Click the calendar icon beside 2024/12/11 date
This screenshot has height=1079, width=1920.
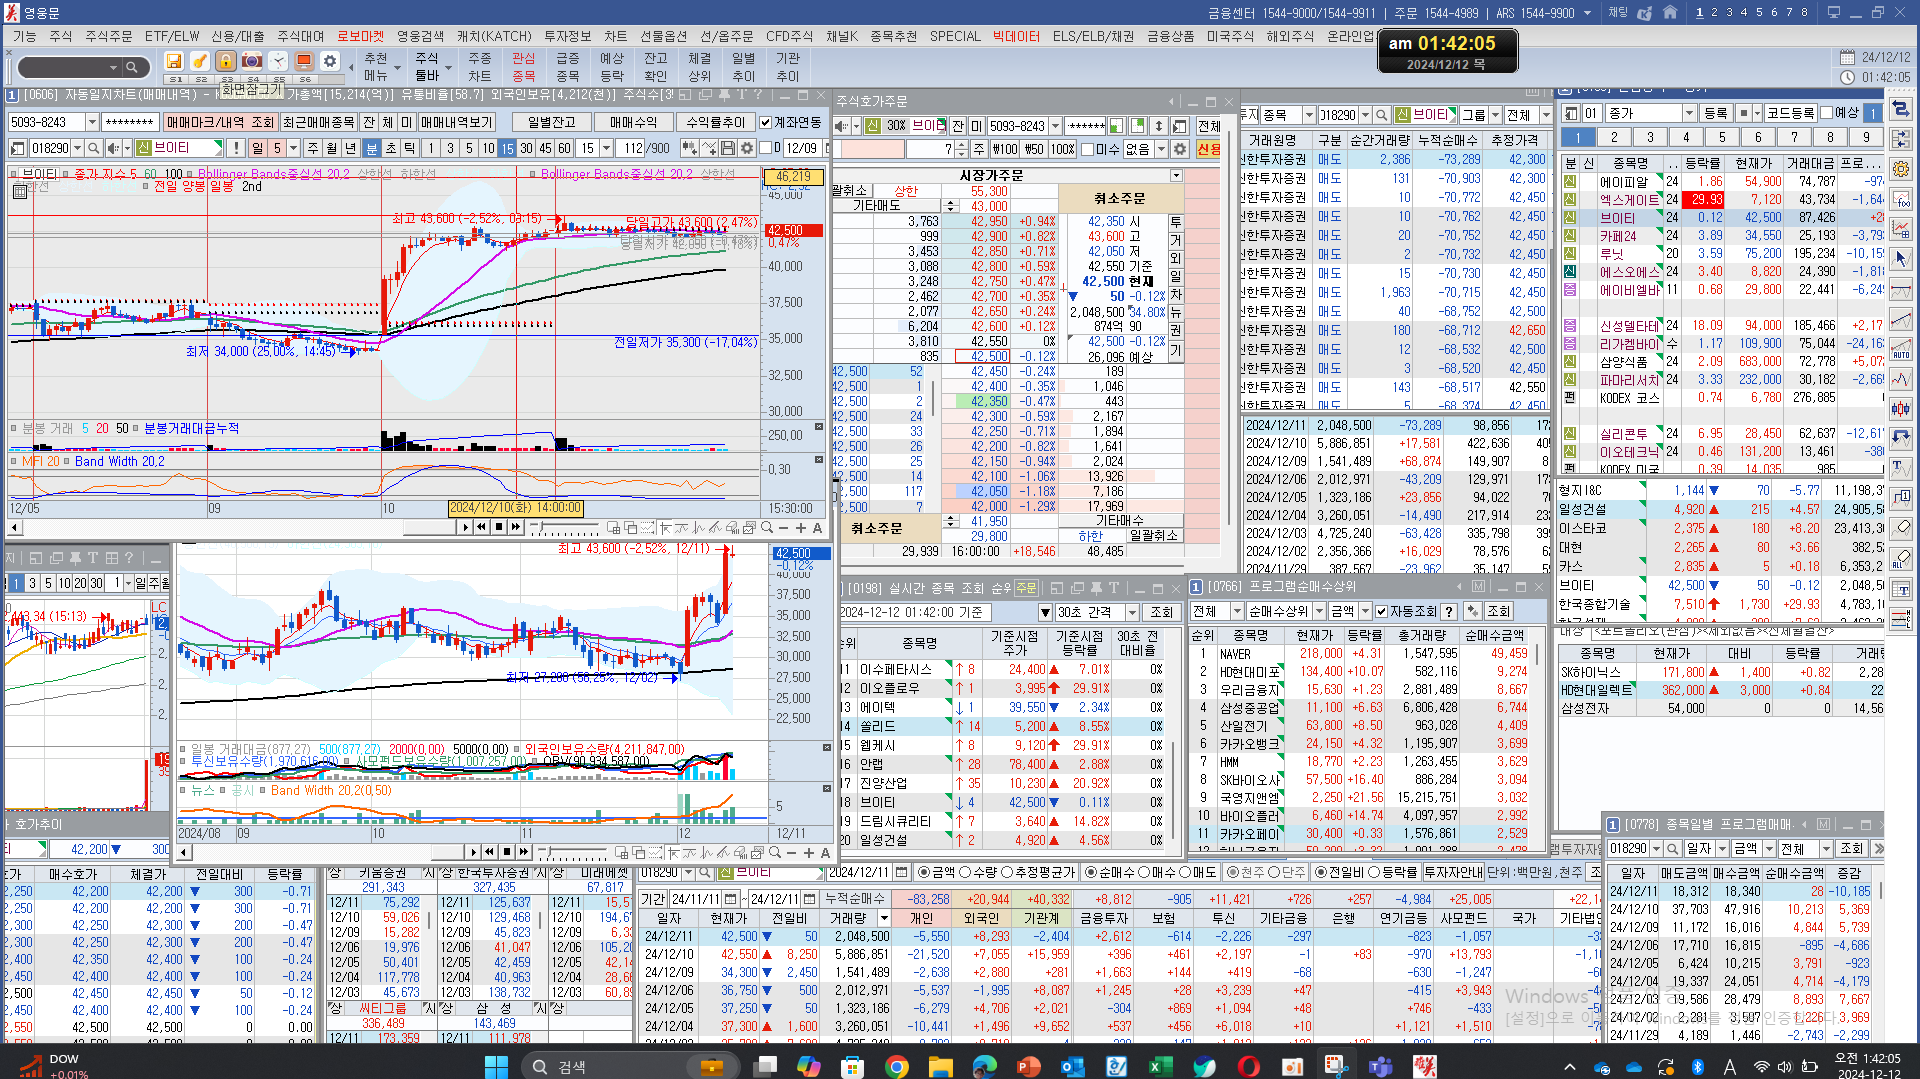coord(901,872)
